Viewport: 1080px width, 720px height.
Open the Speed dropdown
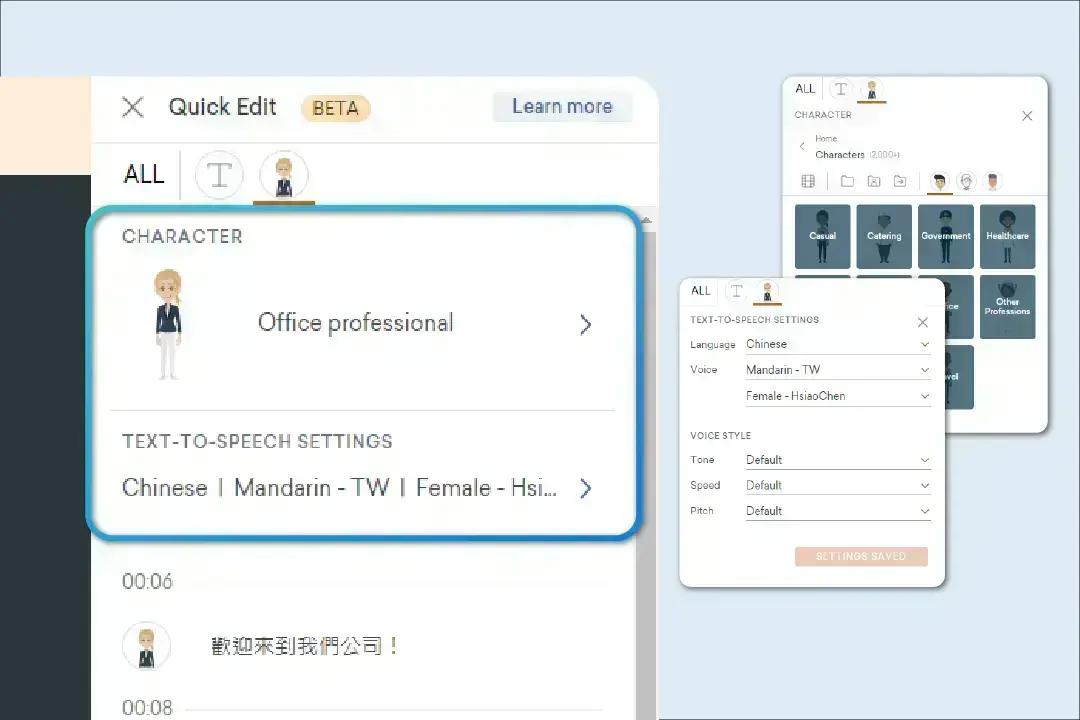click(x=838, y=485)
